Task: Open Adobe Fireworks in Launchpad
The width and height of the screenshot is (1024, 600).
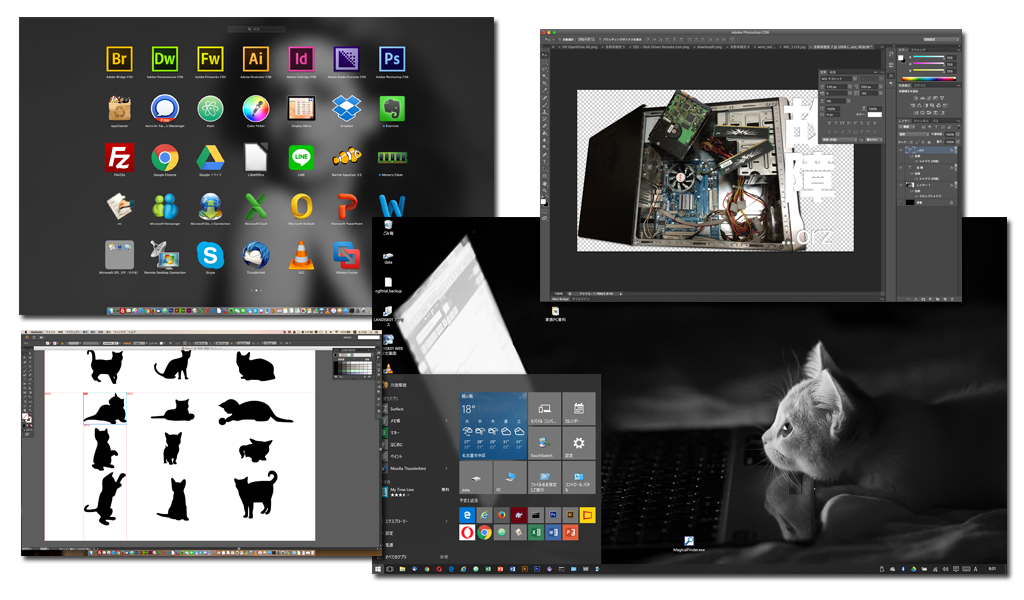Action: pos(210,59)
